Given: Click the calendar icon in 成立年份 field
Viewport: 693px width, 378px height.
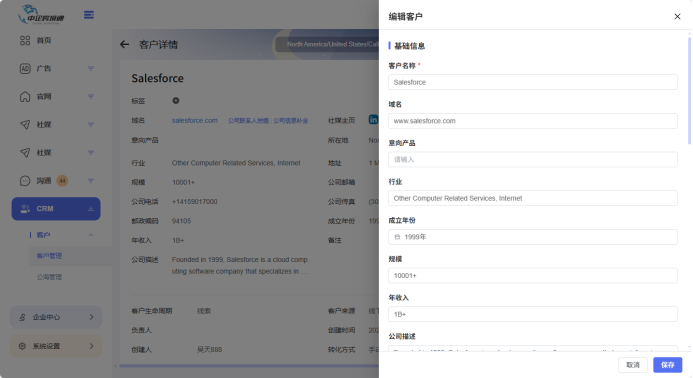Looking at the screenshot, I should coord(397,237).
